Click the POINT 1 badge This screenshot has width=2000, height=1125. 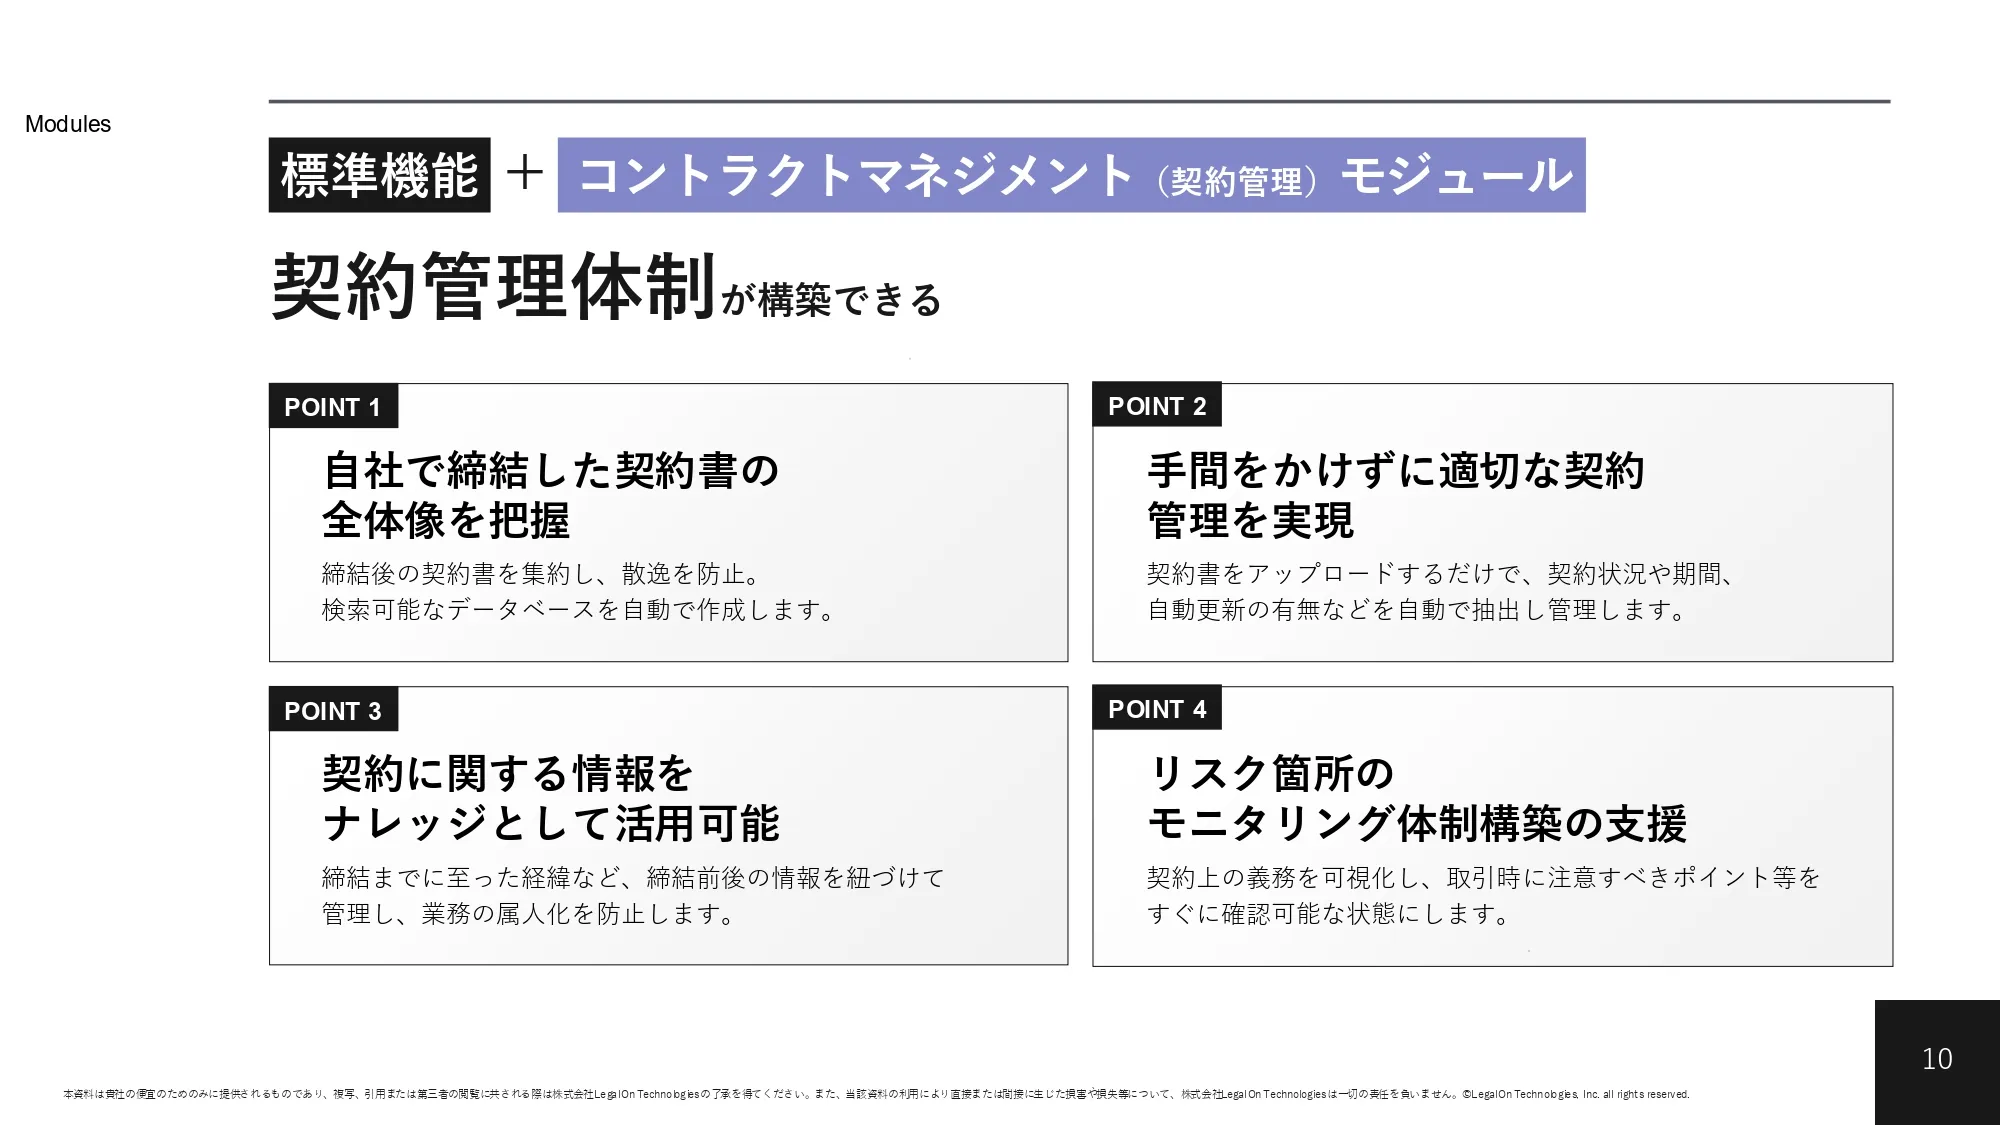[333, 406]
